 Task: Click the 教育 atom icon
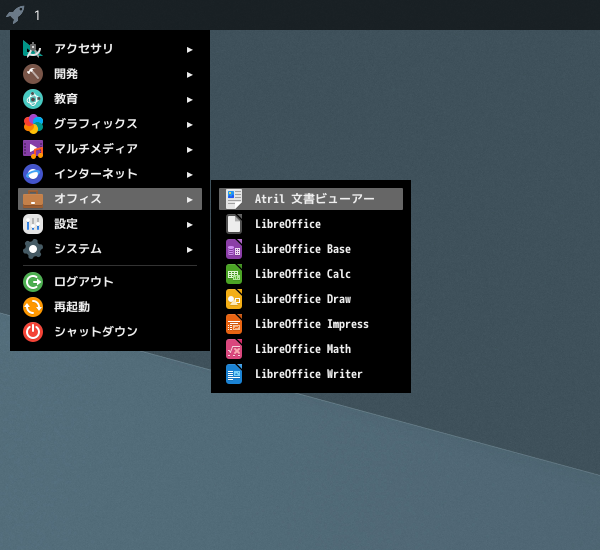pos(33,99)
